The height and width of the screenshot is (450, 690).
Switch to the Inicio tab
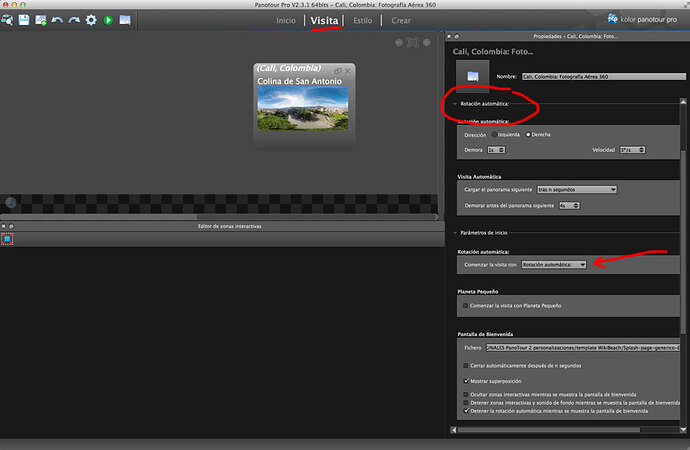286,20
